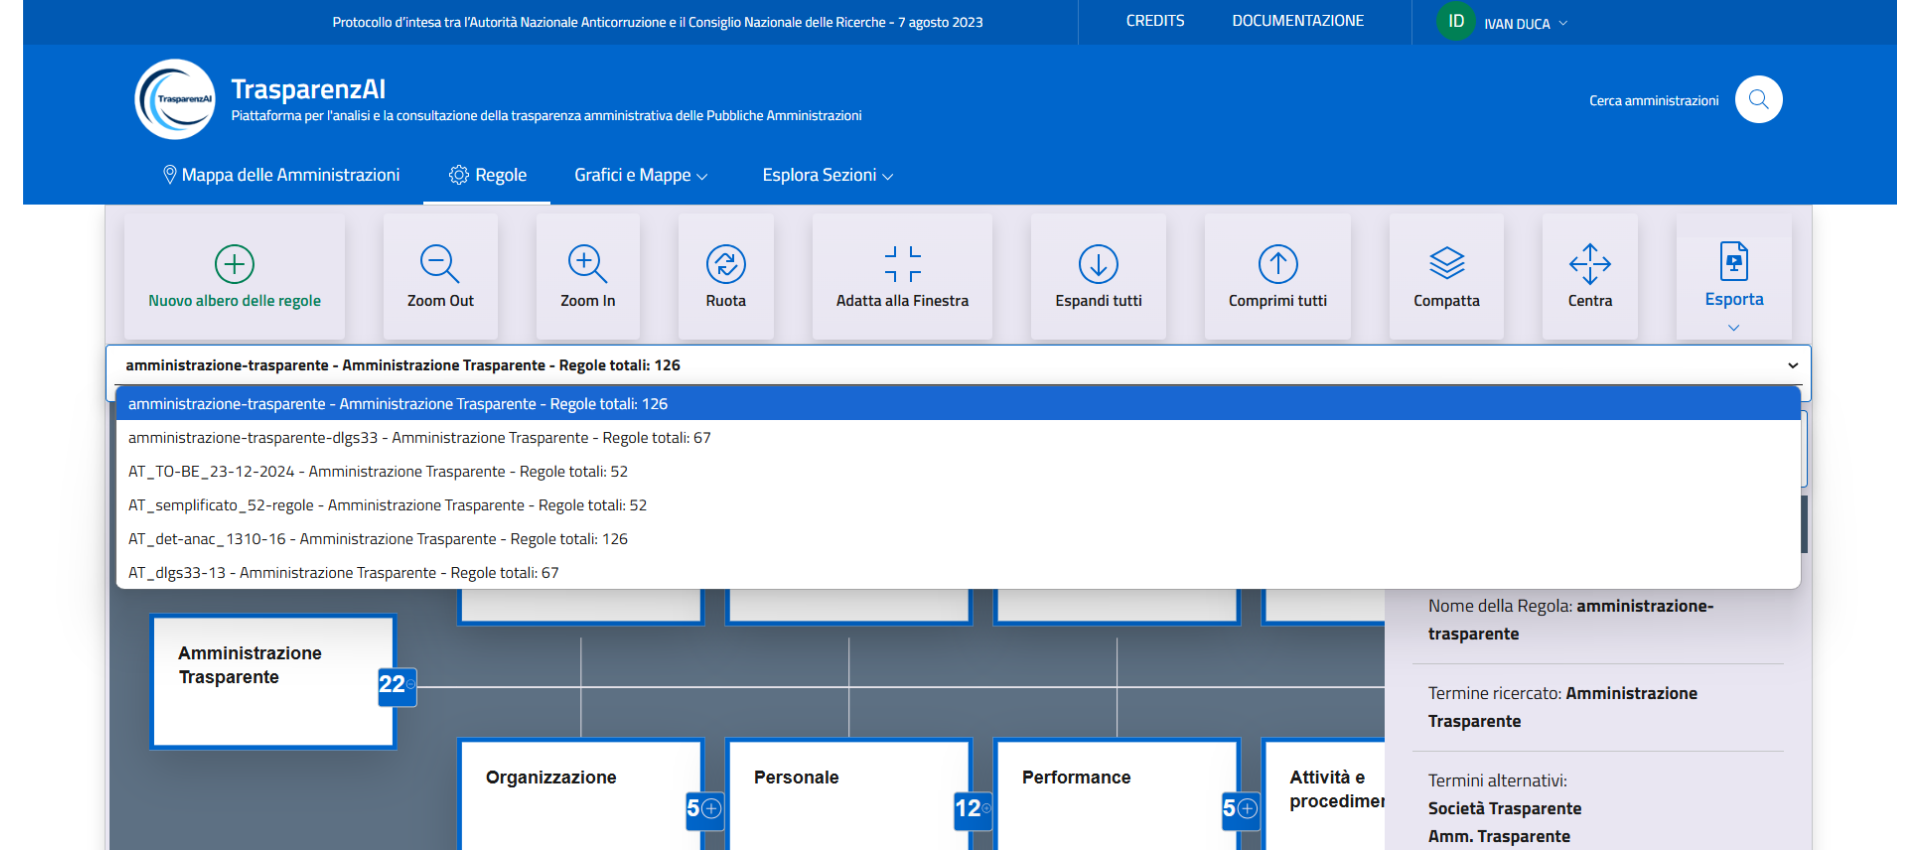
Task: Open the Credits link
Action: click(1155, 21)
